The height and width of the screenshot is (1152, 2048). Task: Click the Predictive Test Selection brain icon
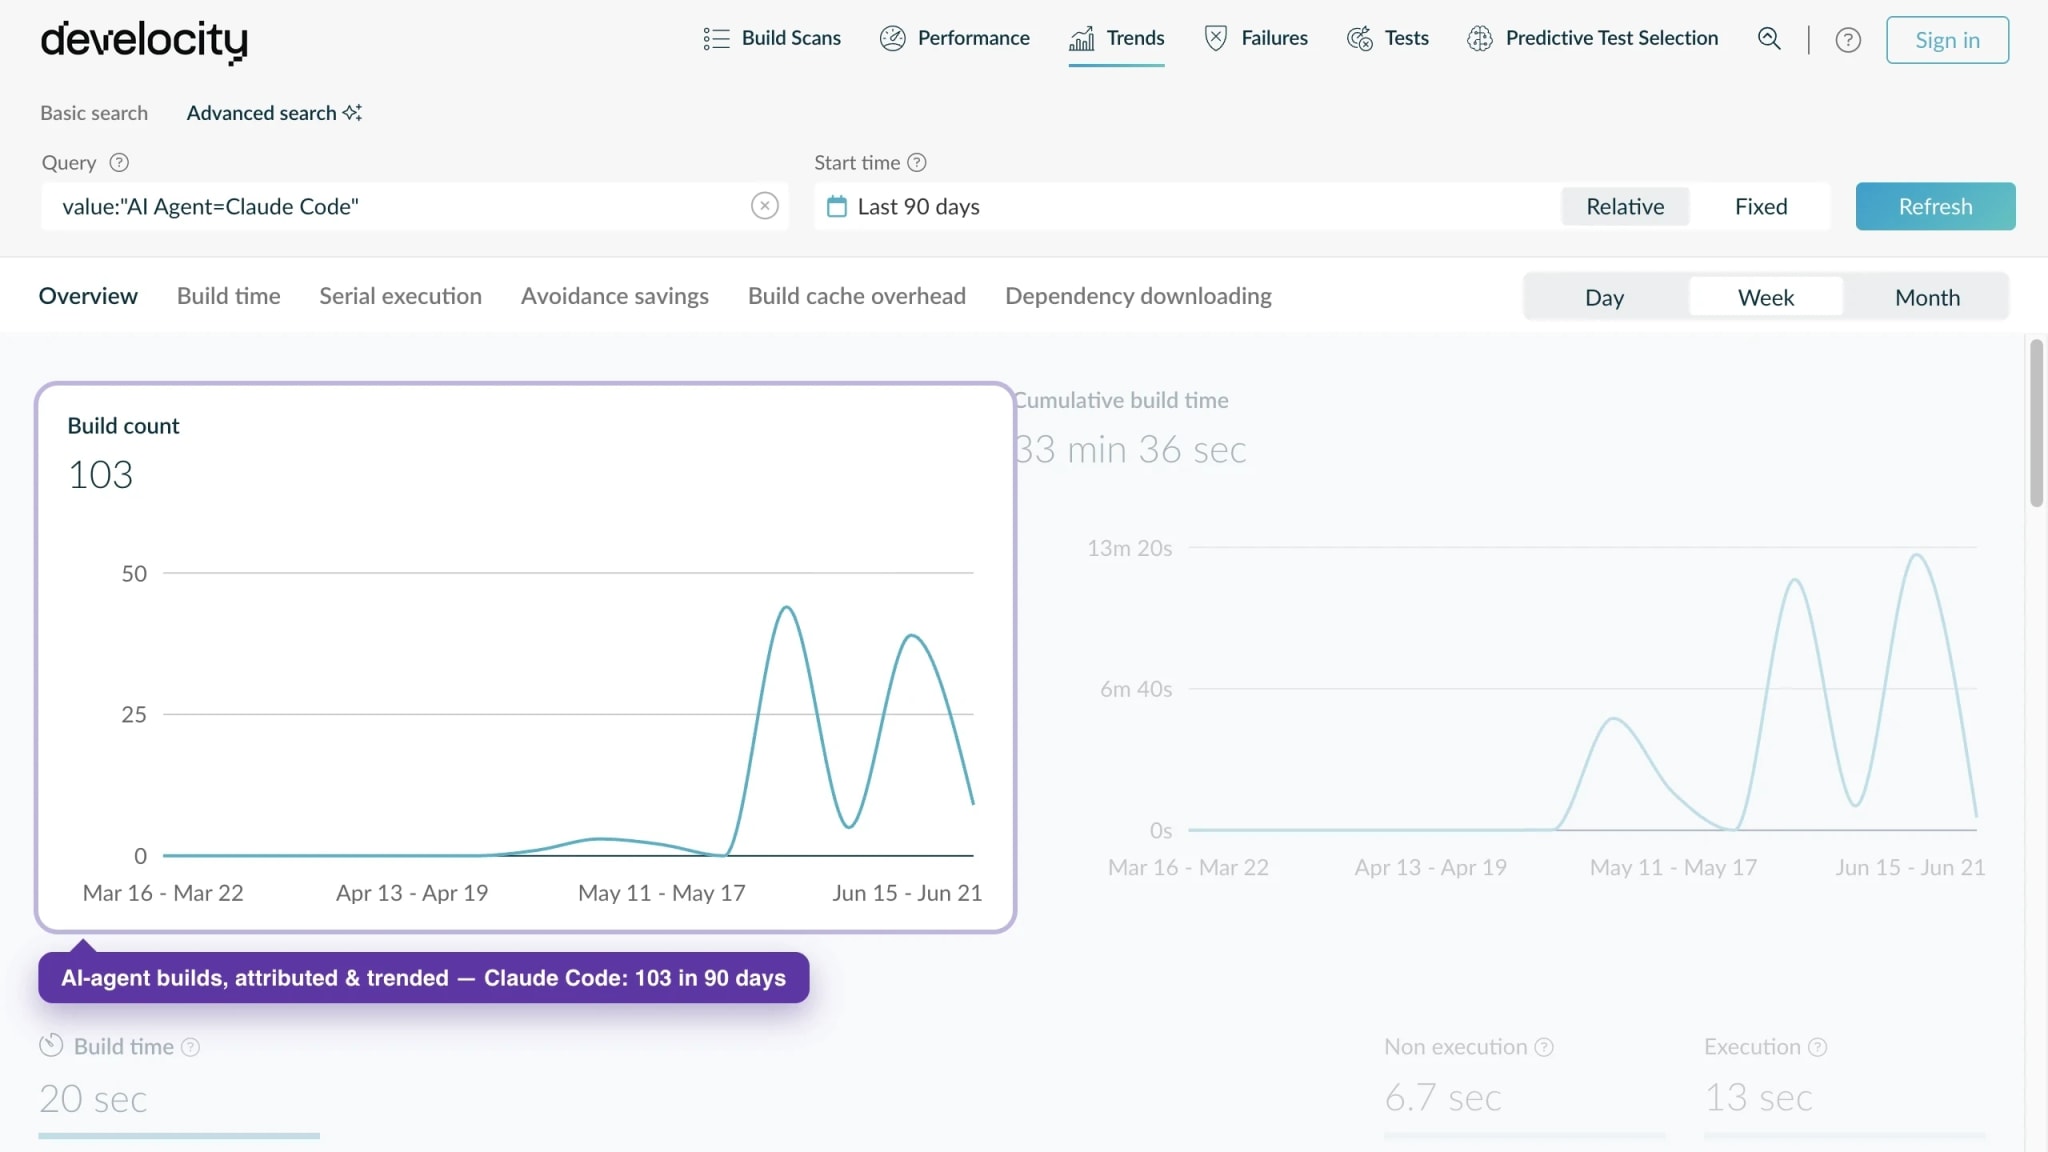(1480, 38)
